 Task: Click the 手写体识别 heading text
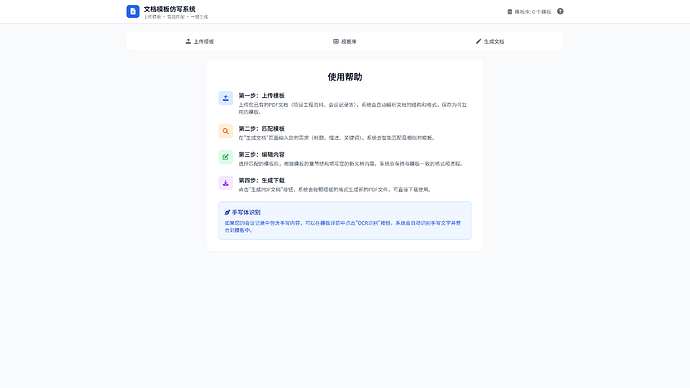click(246, 212)
